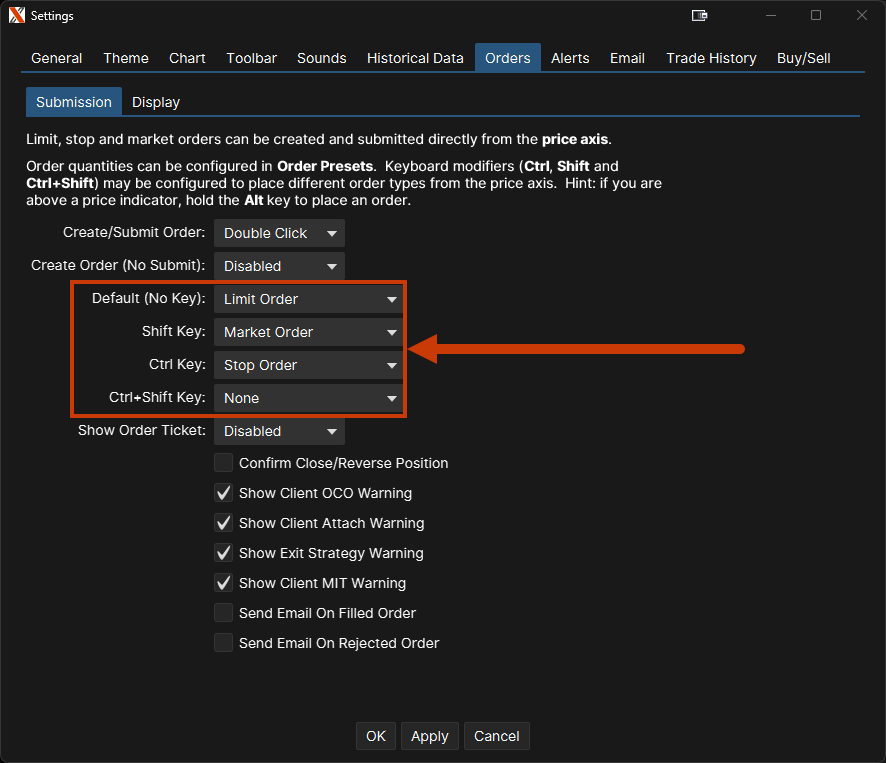
Task: Go to the Trade History tab
Action: coord(711,58)
